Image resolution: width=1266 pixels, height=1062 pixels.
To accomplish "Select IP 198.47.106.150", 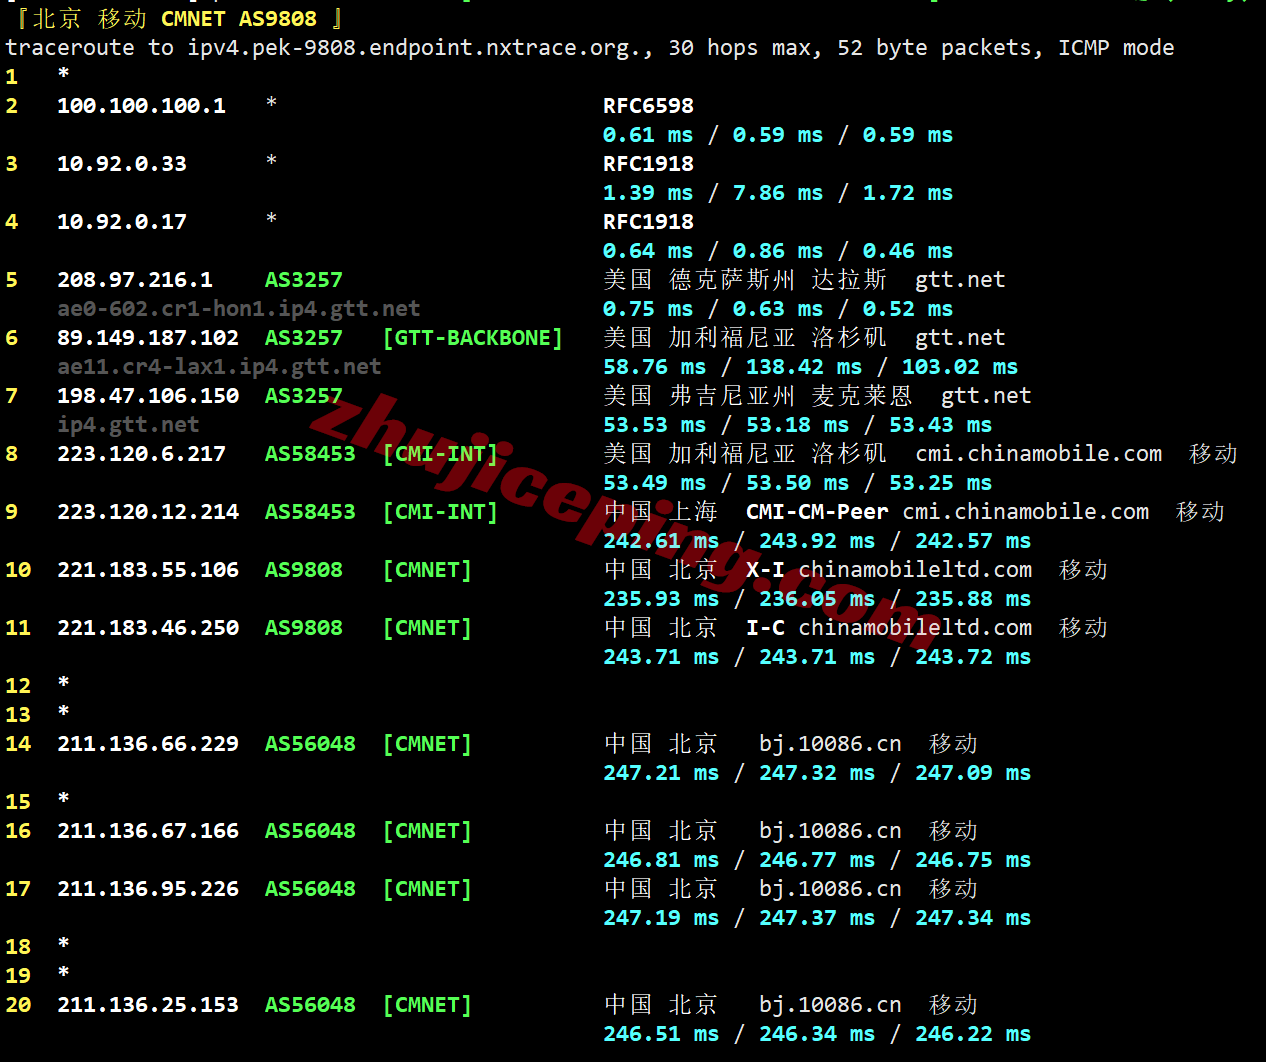I will [148, 396].
